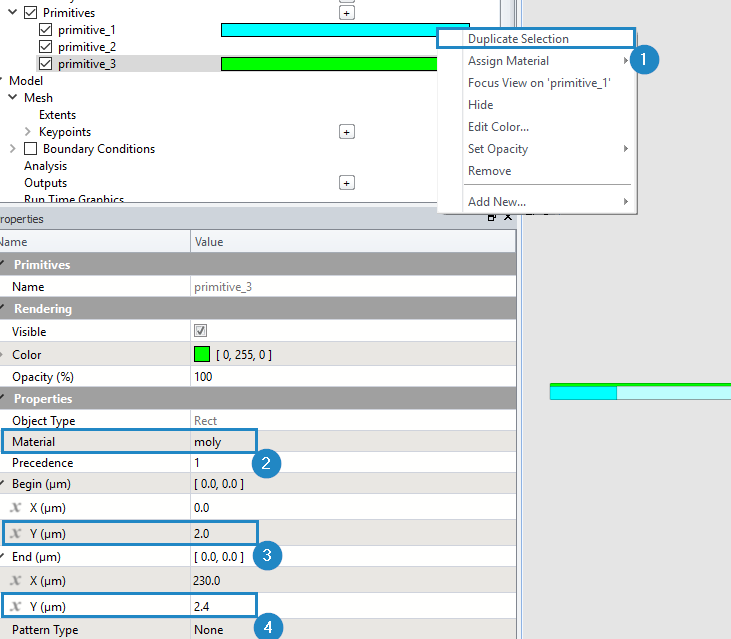Screen dimensions: 731x639
Task: Uncheck primitive_1 visibility checkbox
Action: [x=45, y=30]
